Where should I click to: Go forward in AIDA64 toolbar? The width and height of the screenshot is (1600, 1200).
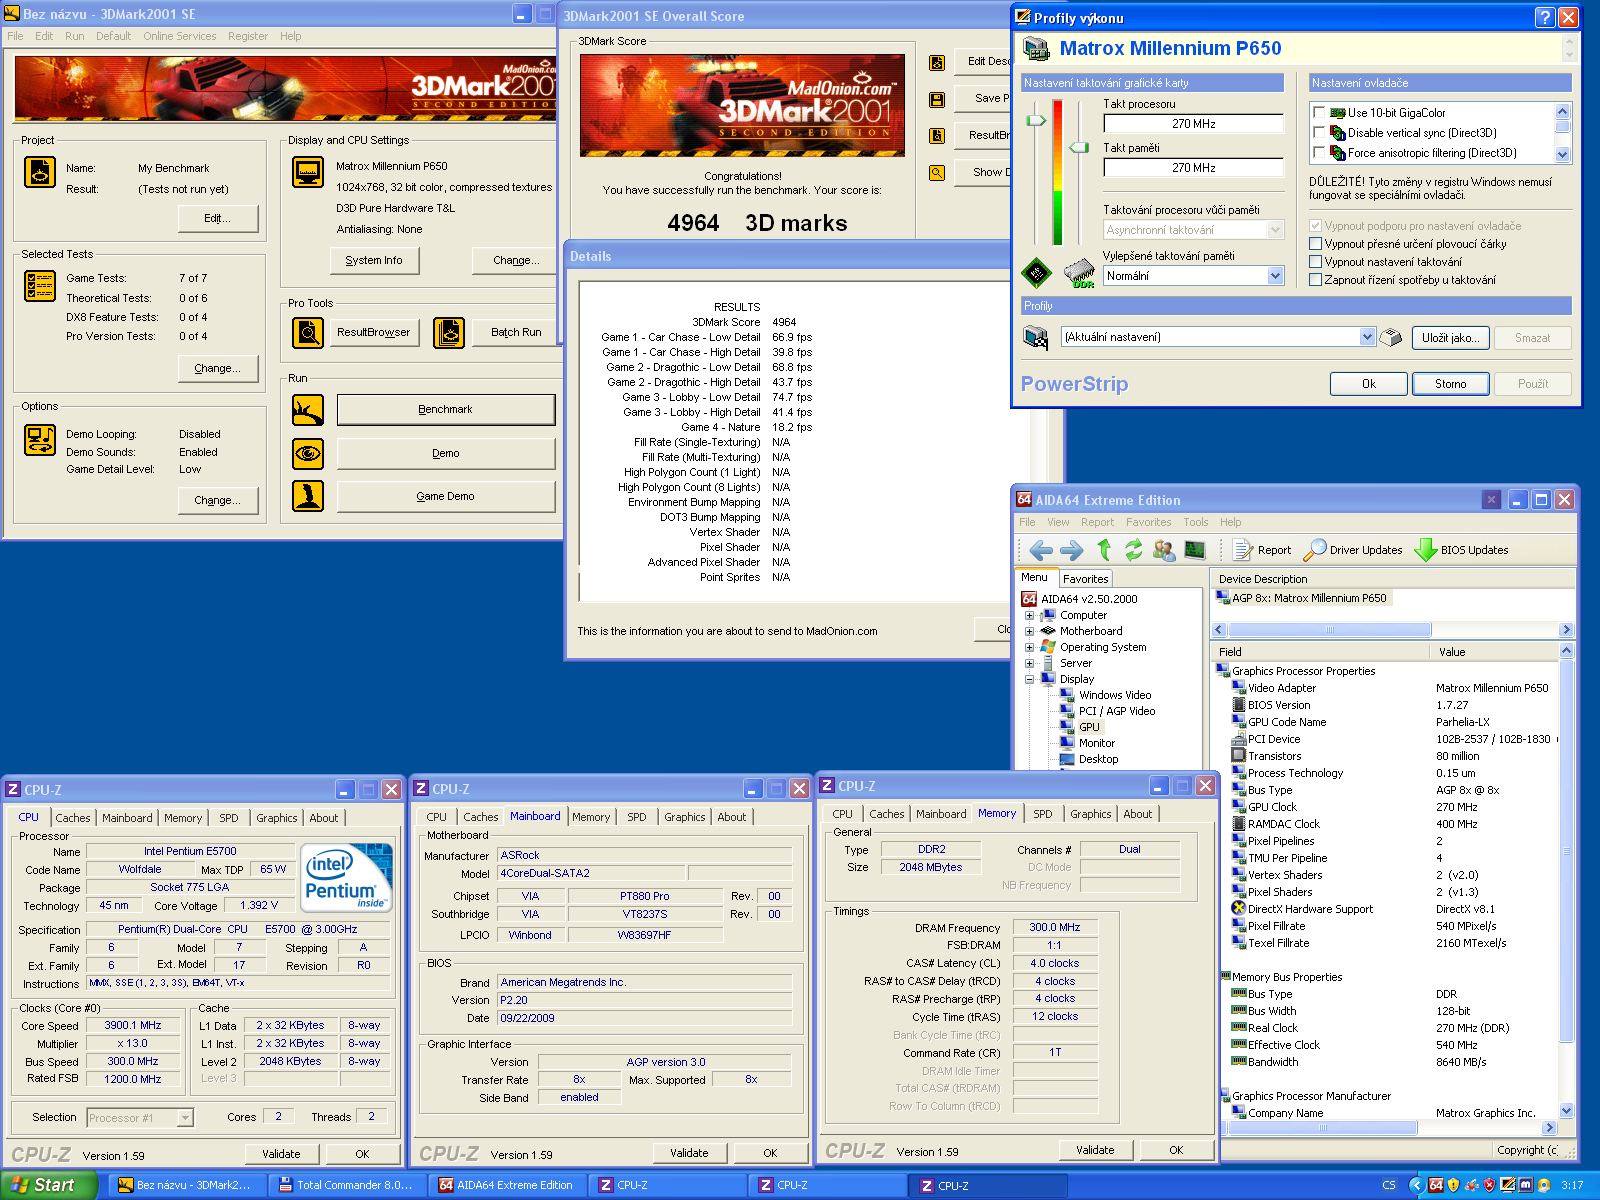pyautogui.click(x=1072, y=550)
